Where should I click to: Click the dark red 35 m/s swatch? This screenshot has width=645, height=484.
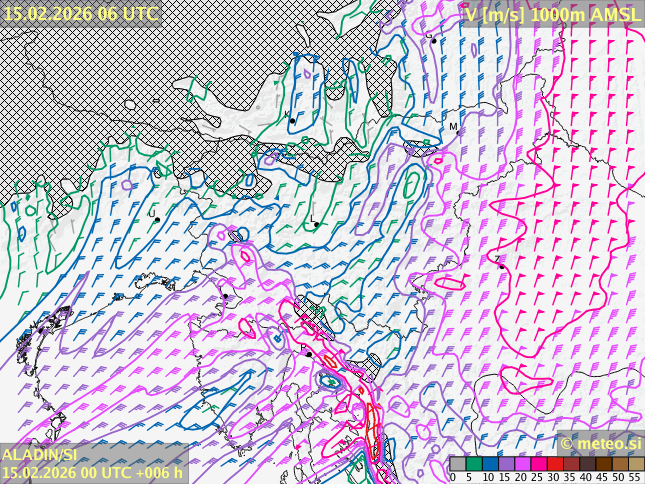[570, 463]
